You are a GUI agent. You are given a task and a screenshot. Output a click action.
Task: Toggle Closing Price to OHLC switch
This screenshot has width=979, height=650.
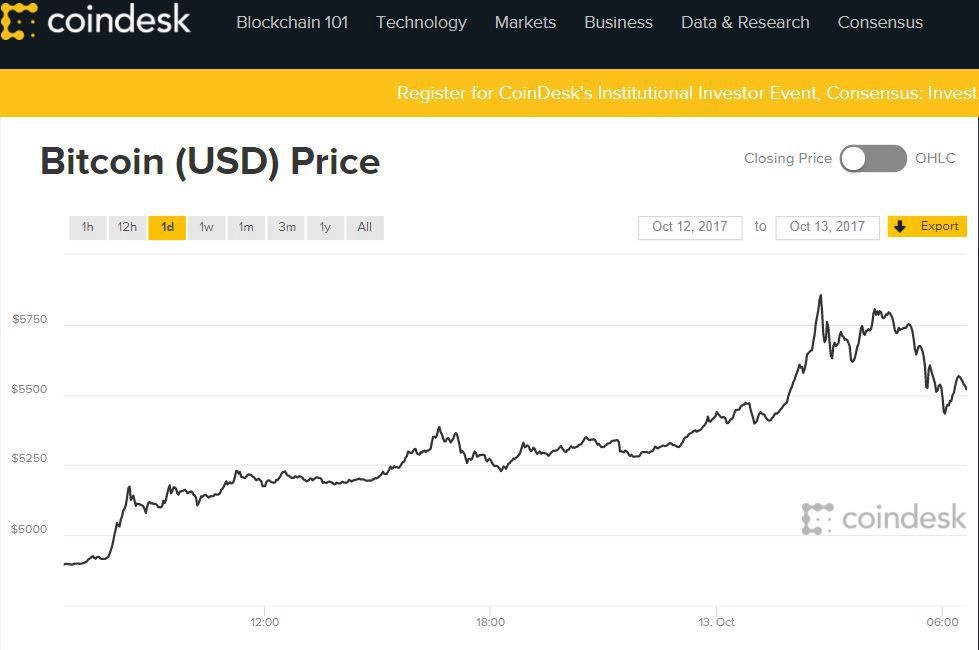coord(872,159)
